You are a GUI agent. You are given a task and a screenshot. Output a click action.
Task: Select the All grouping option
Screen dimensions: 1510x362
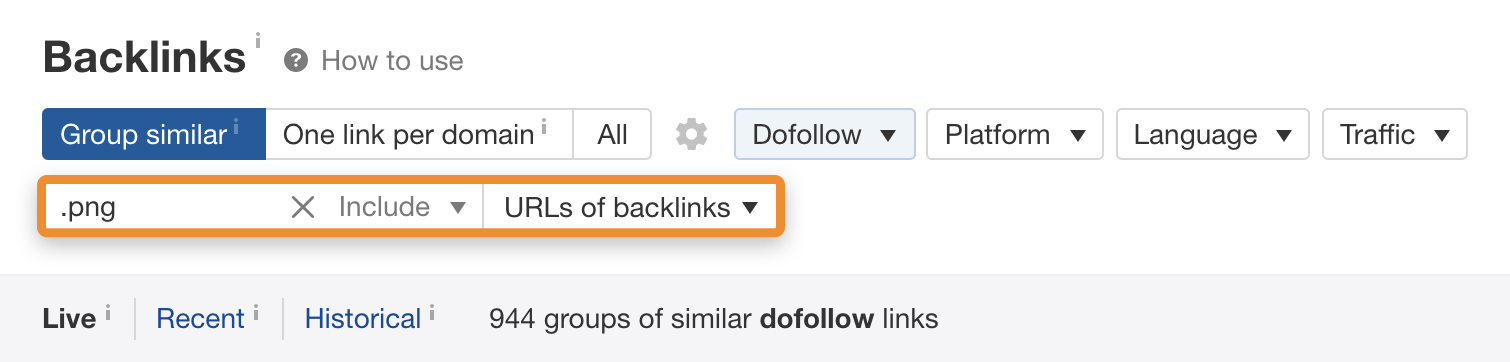[x=612, y=134]
